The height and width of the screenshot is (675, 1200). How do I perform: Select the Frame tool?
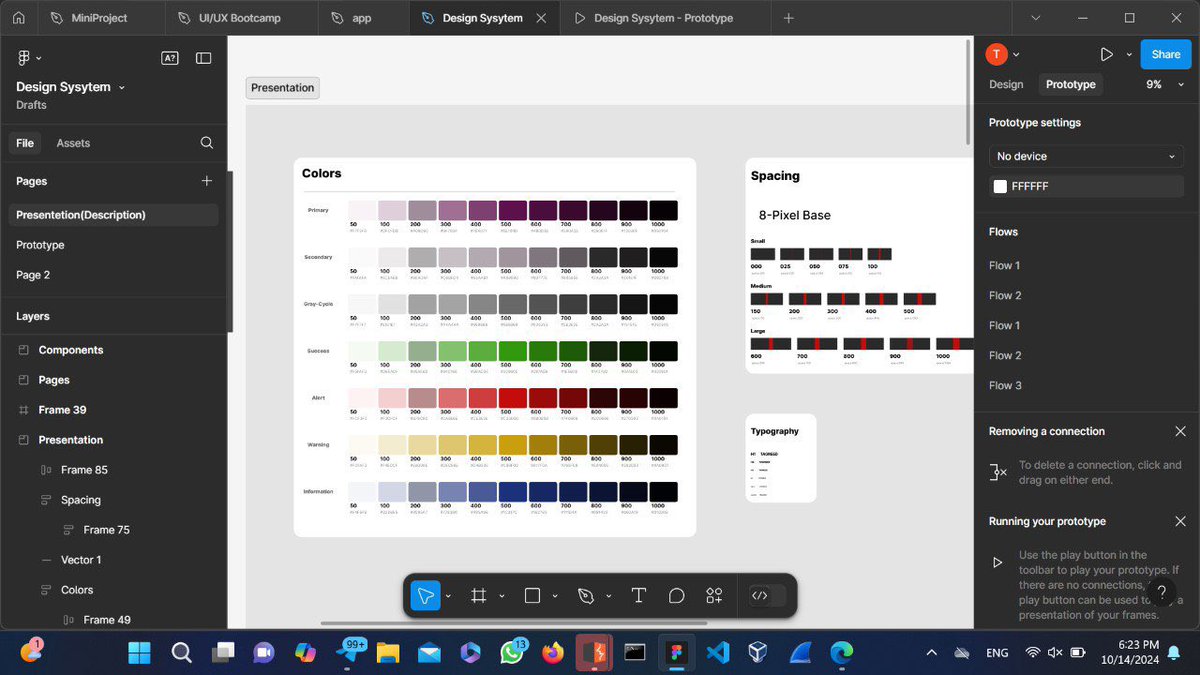click(479, 596)
